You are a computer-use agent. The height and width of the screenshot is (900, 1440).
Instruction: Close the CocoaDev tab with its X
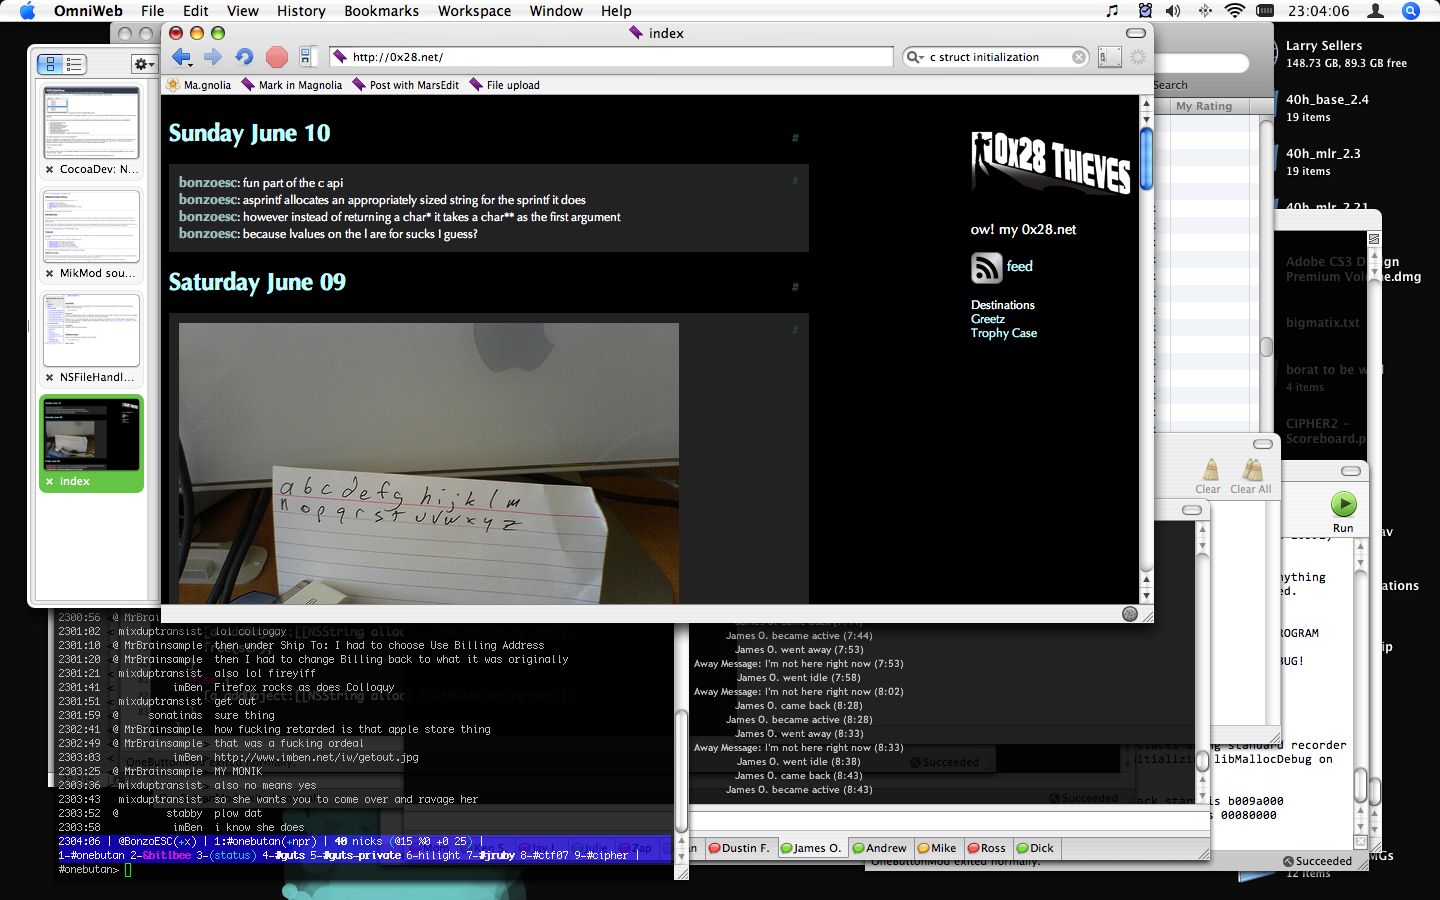[x=49, y=170]
